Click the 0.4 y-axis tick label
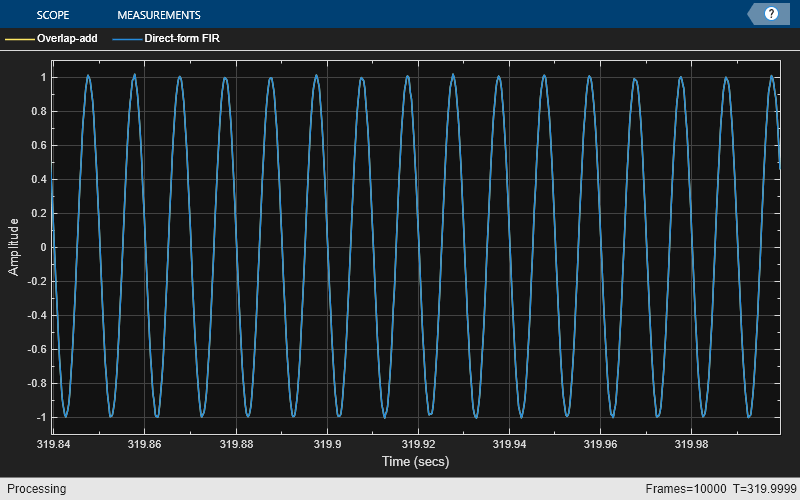800x500 pixels. click(x=39, y=180)
